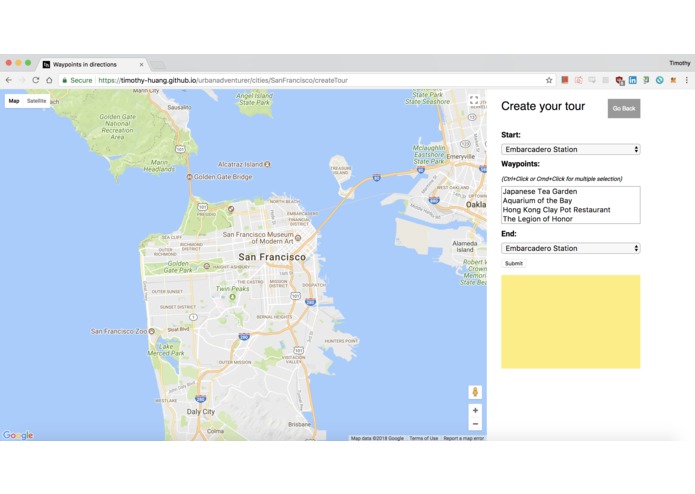Image resolution: width=695 pixels, height=494 pixels.
Task: Click the Street View pegman icon
Action: pyautogui.click(x=475, y=392)
